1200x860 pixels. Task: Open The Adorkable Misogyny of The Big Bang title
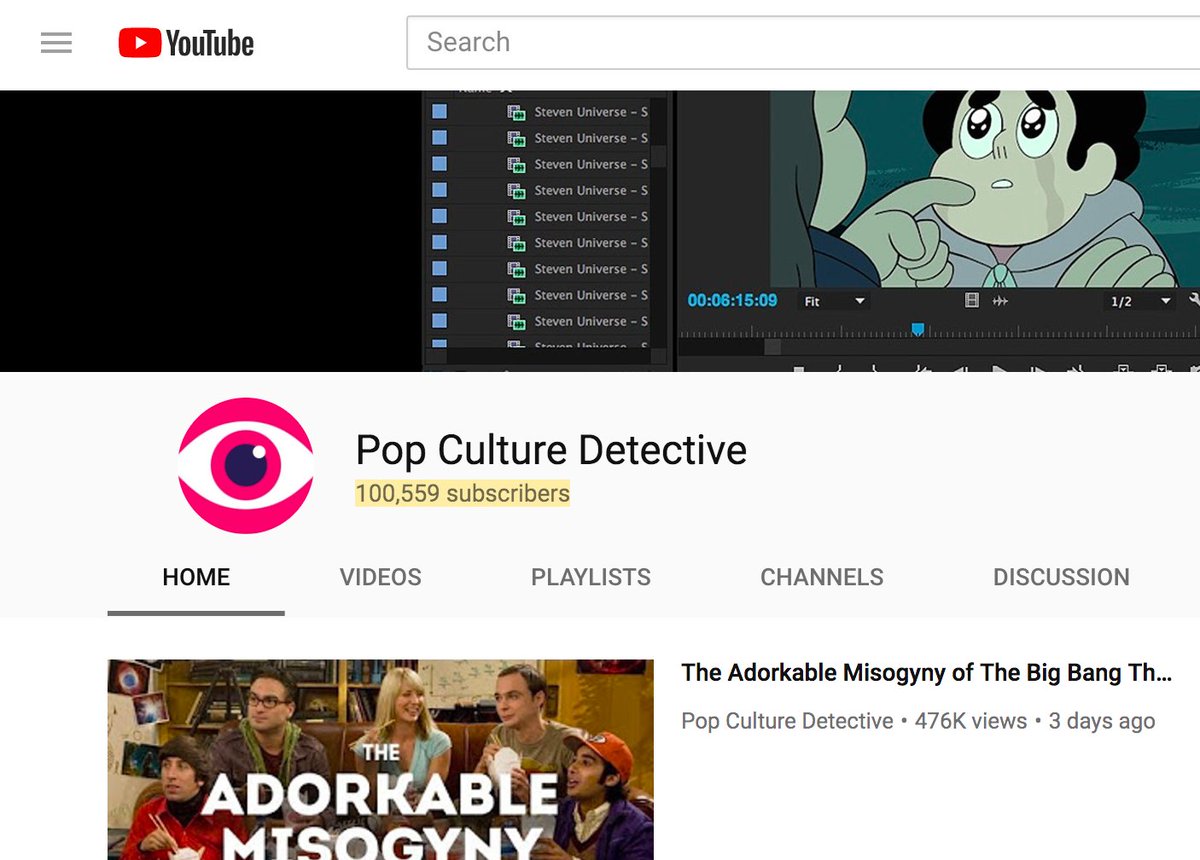[926, 673]
